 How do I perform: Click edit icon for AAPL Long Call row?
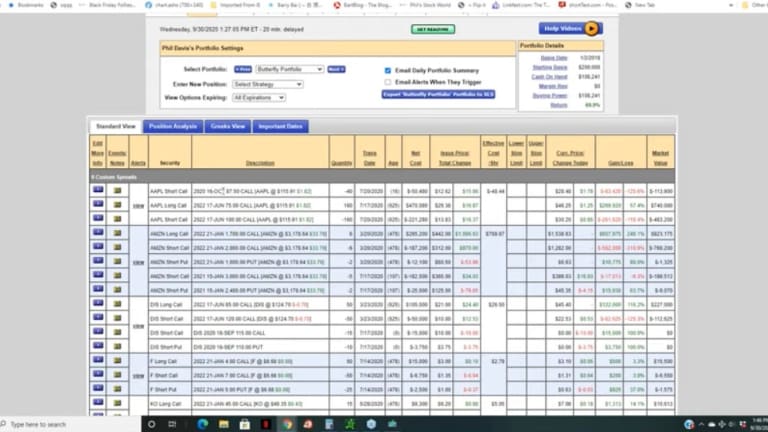(x=98, y=204)
